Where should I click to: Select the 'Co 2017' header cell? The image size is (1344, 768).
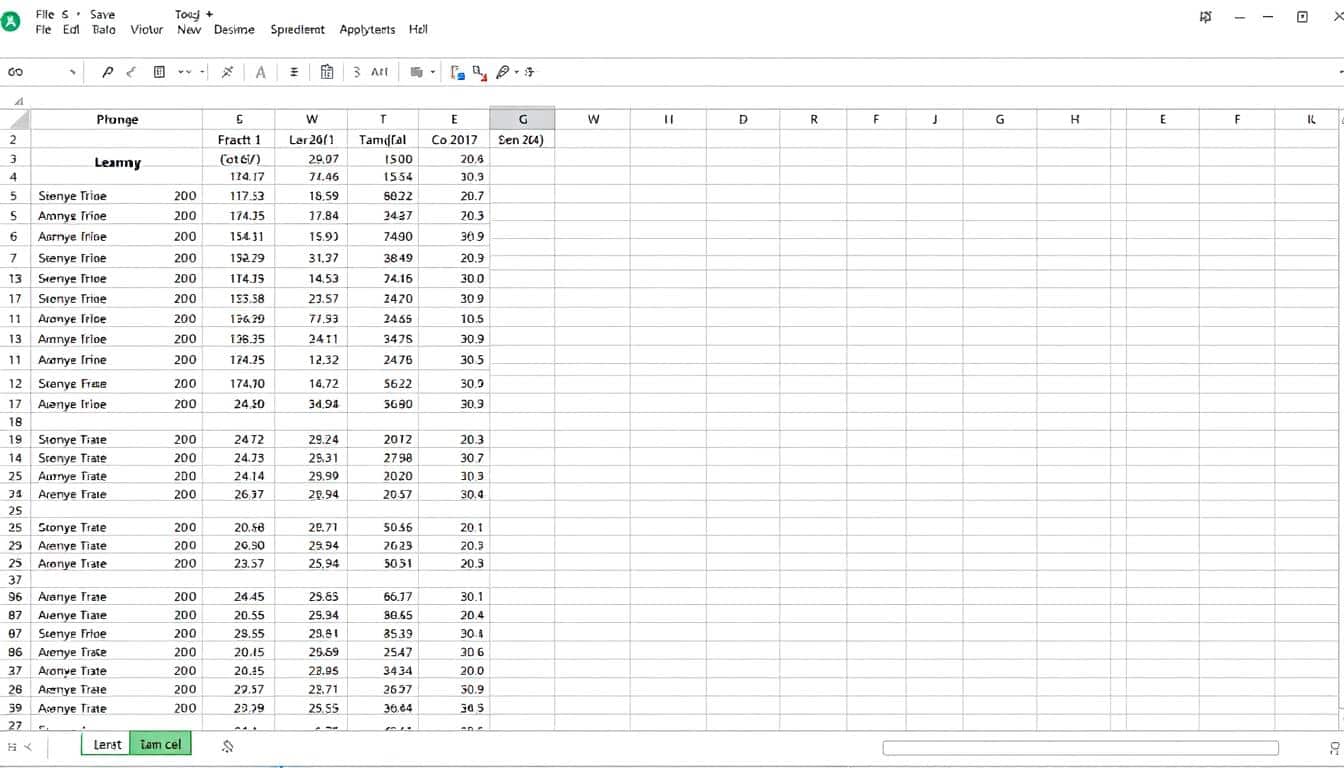coord(454,140)
